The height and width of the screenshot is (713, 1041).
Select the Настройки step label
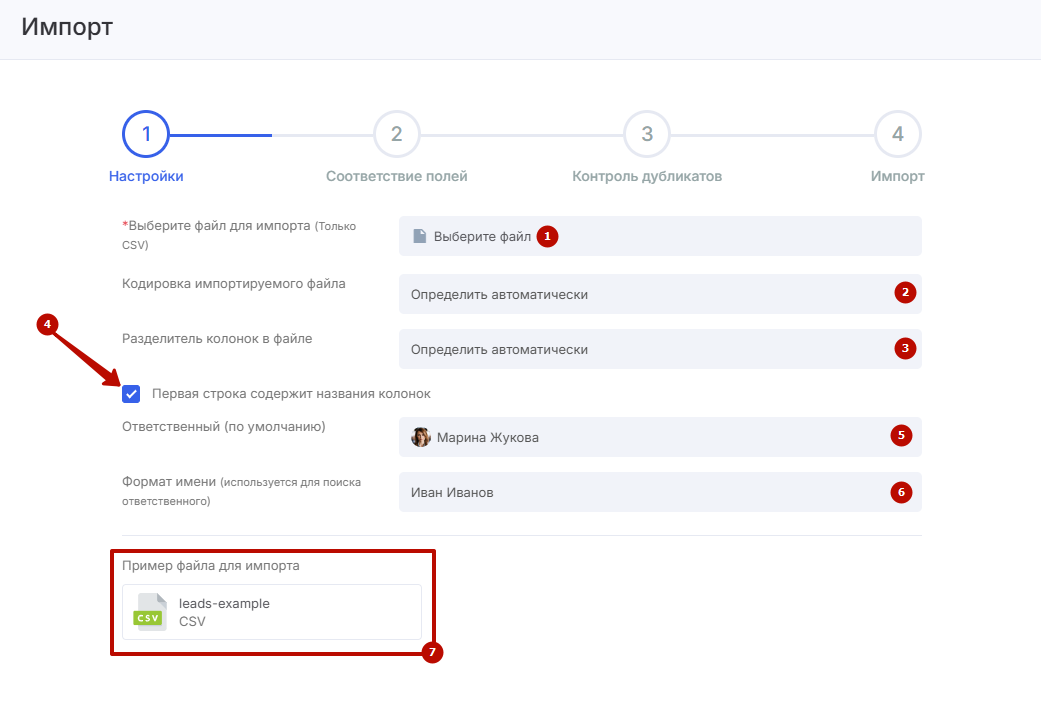click(x=146, y=177)
